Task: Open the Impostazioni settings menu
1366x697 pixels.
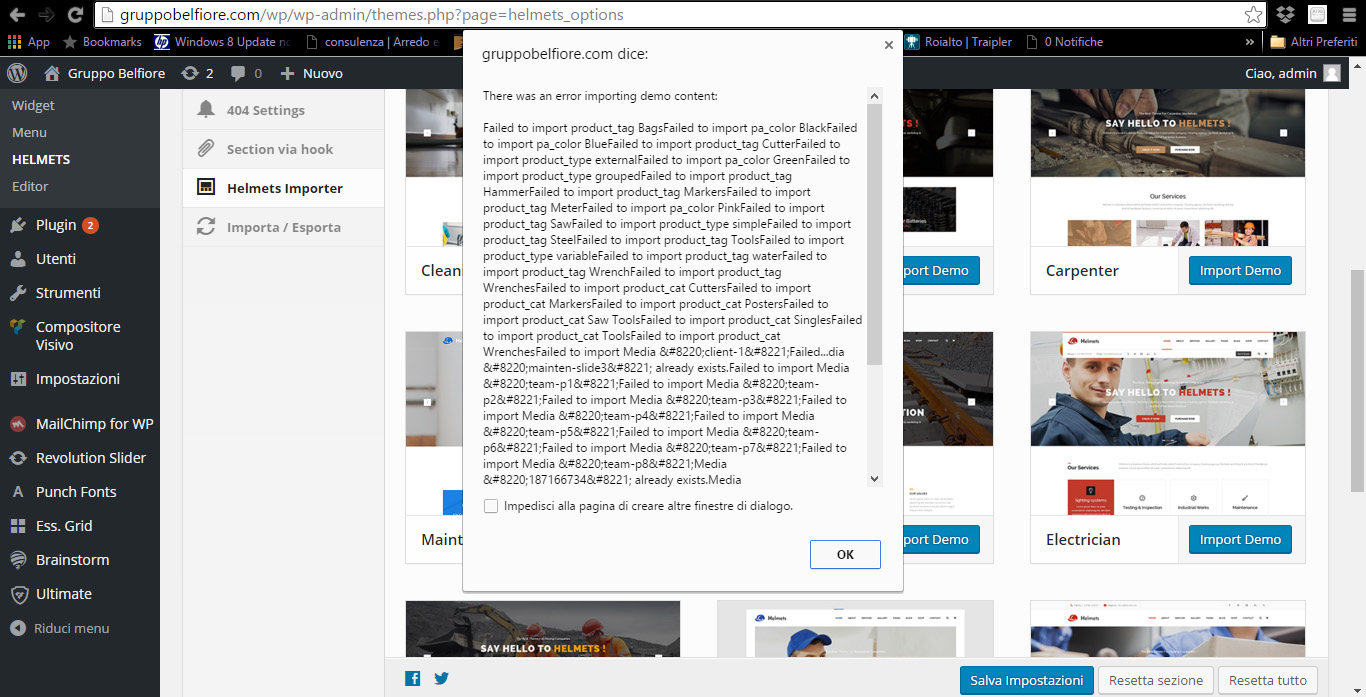Action: (80, 379)
